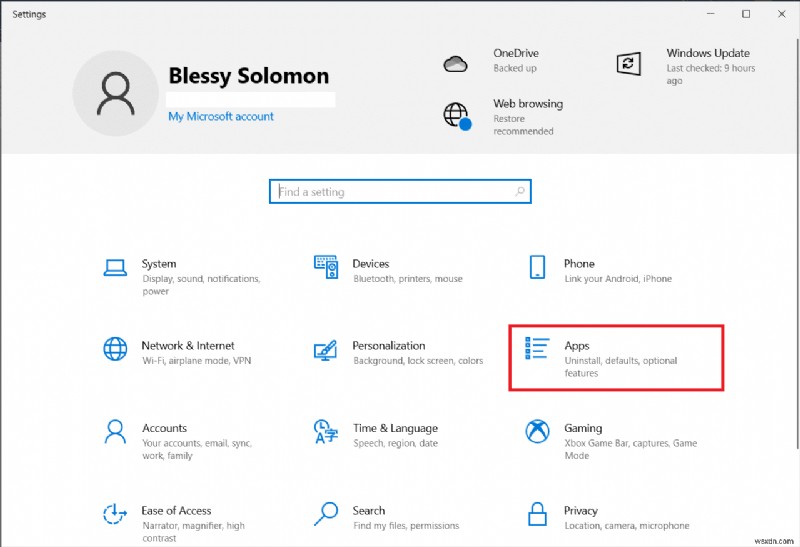Open the Privacy lock icon

point(538,513)
